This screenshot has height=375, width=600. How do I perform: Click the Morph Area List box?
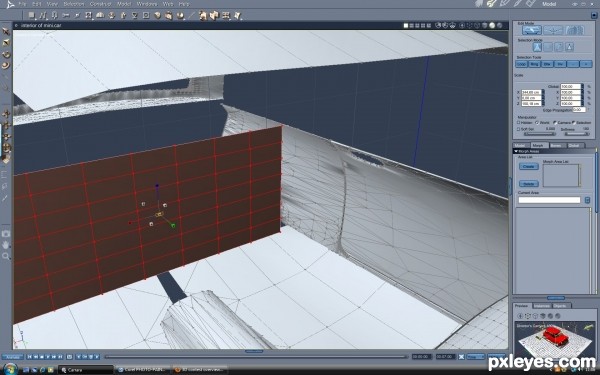[561, 176]
